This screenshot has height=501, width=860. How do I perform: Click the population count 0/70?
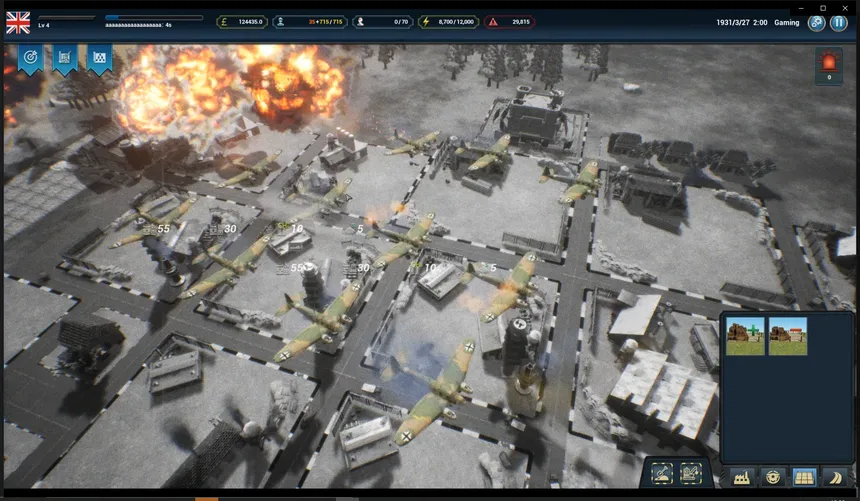(401, 22)
